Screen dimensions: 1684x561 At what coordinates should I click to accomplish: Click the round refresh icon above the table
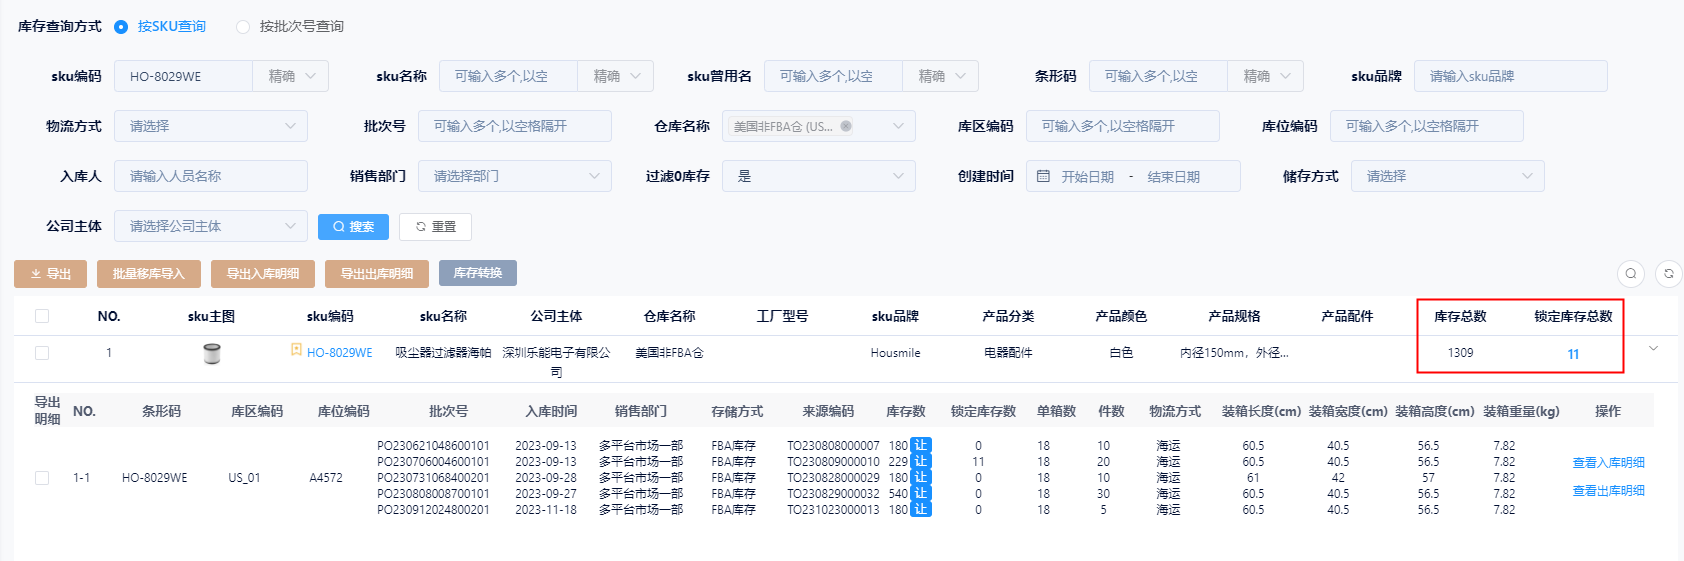click(x=1669, y=273)
